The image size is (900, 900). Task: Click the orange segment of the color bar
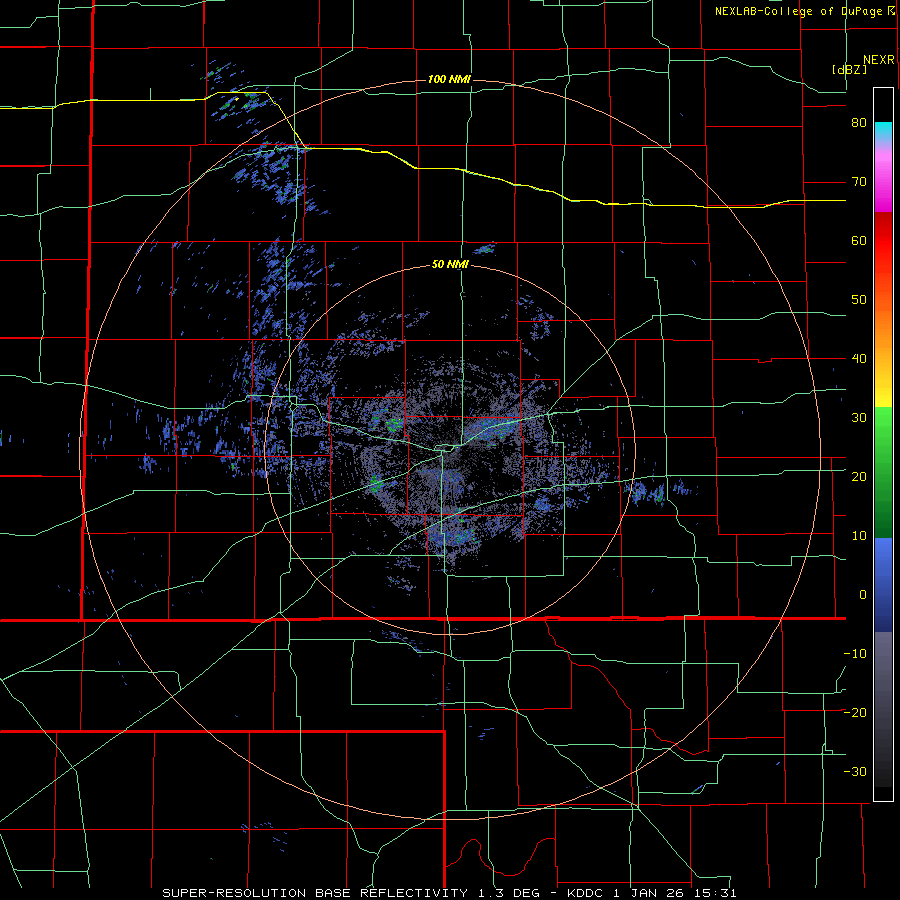(x=883, y=330)
